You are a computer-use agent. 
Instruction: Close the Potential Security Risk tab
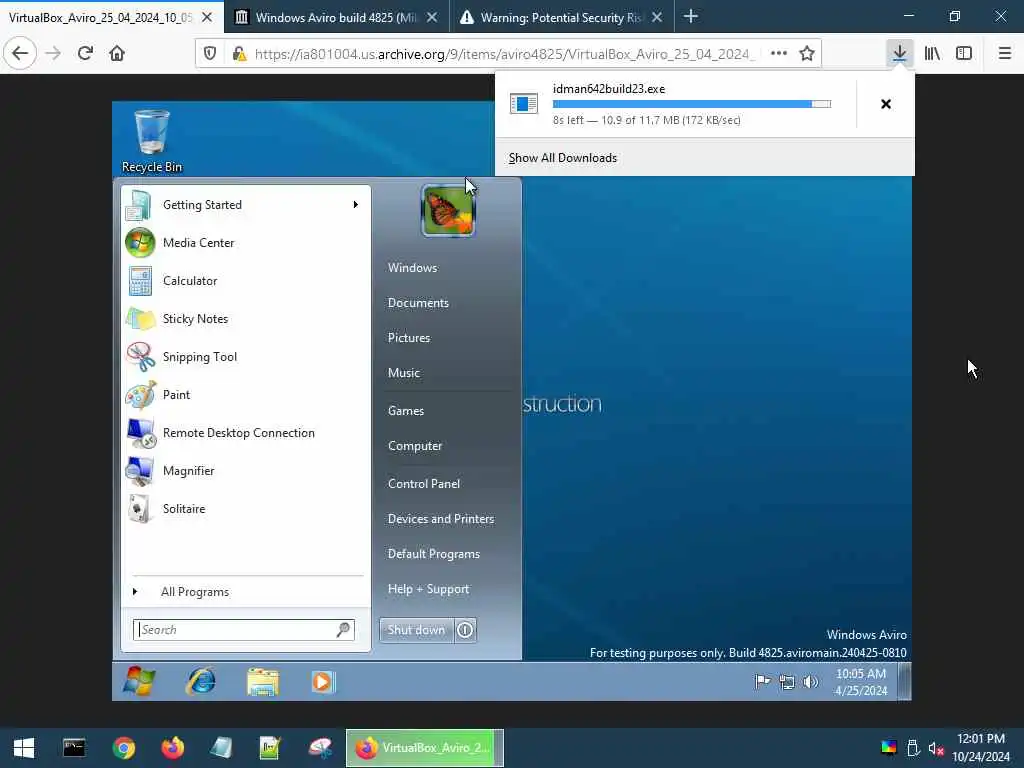click(657, 17)
